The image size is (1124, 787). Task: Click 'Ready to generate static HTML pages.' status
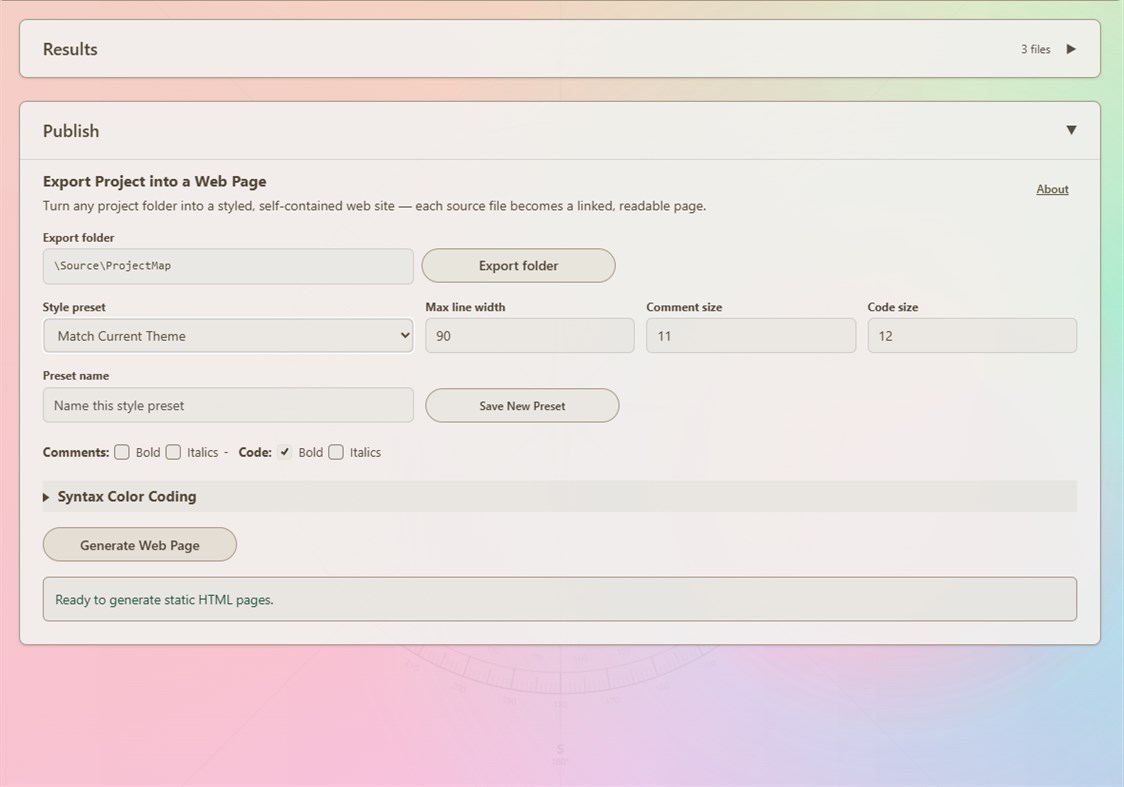click(164, 600)
